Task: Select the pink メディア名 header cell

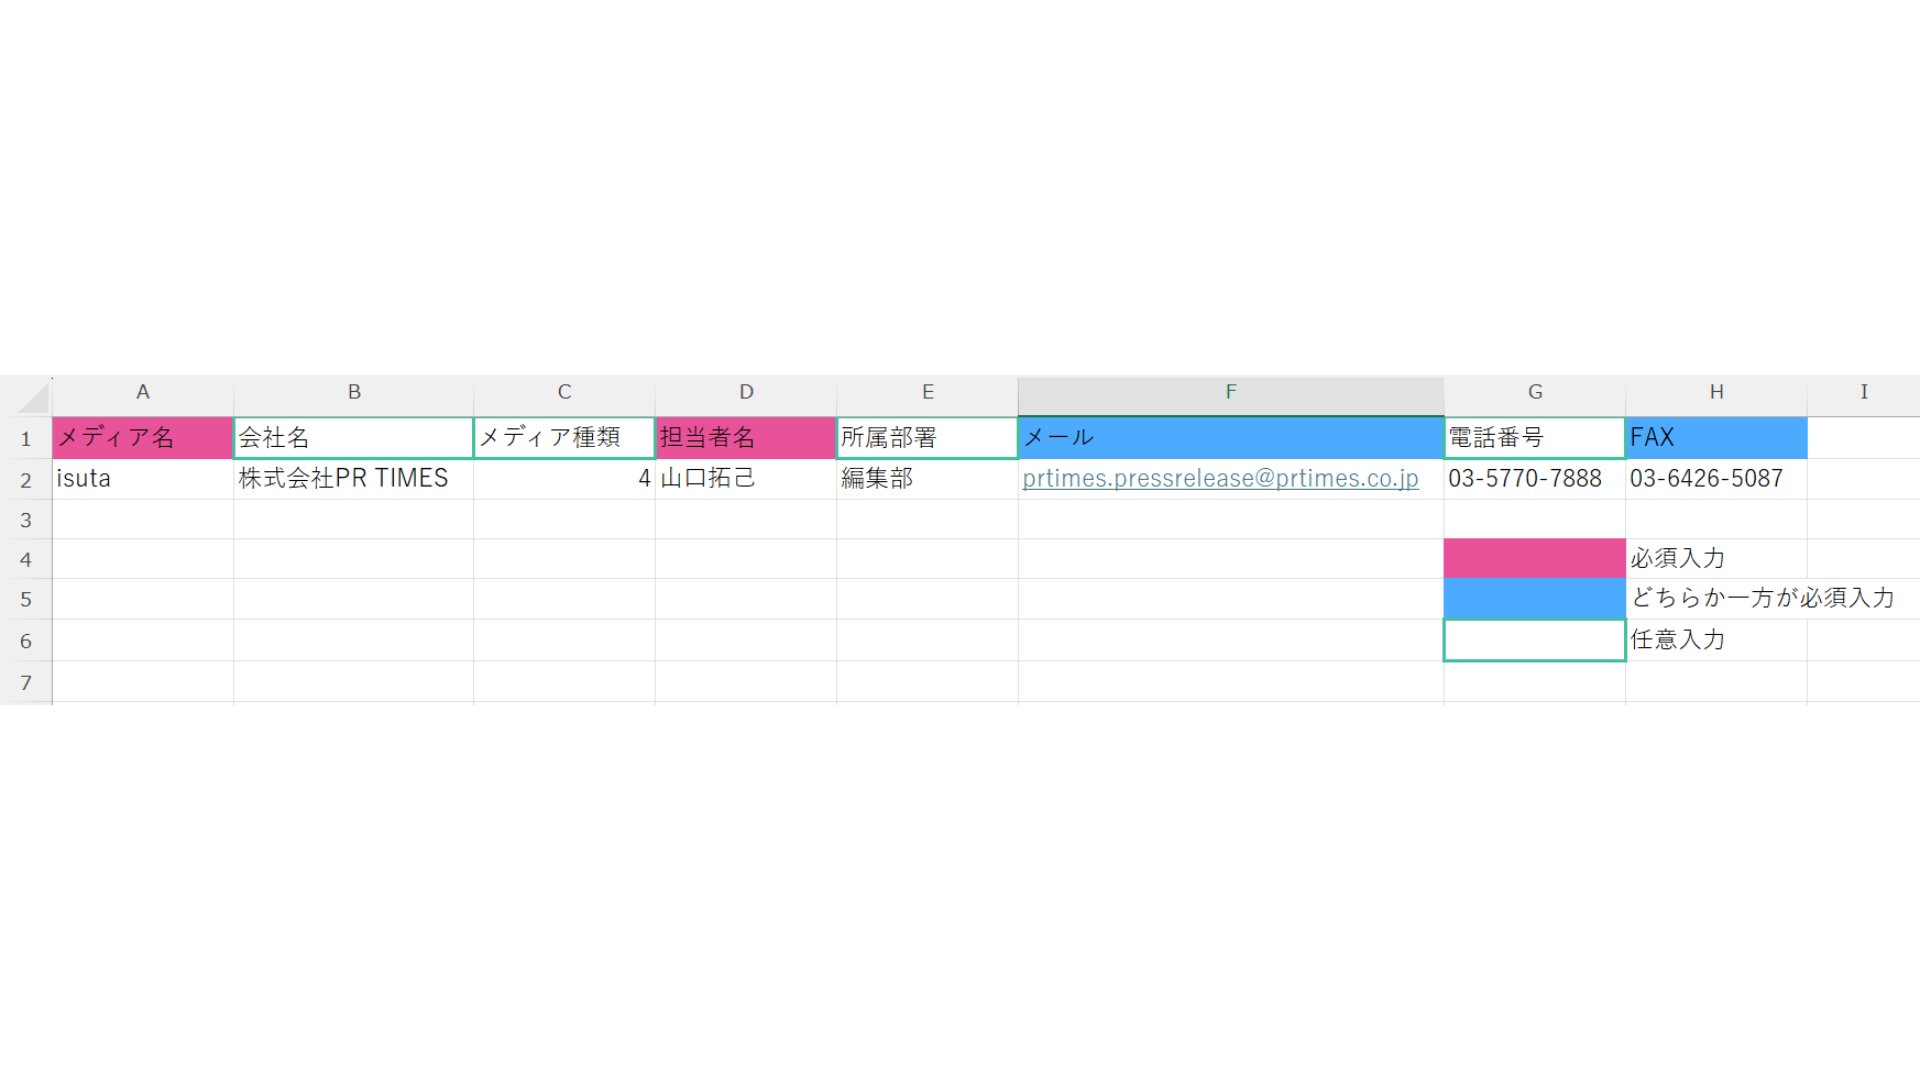Action: (143, 438)
